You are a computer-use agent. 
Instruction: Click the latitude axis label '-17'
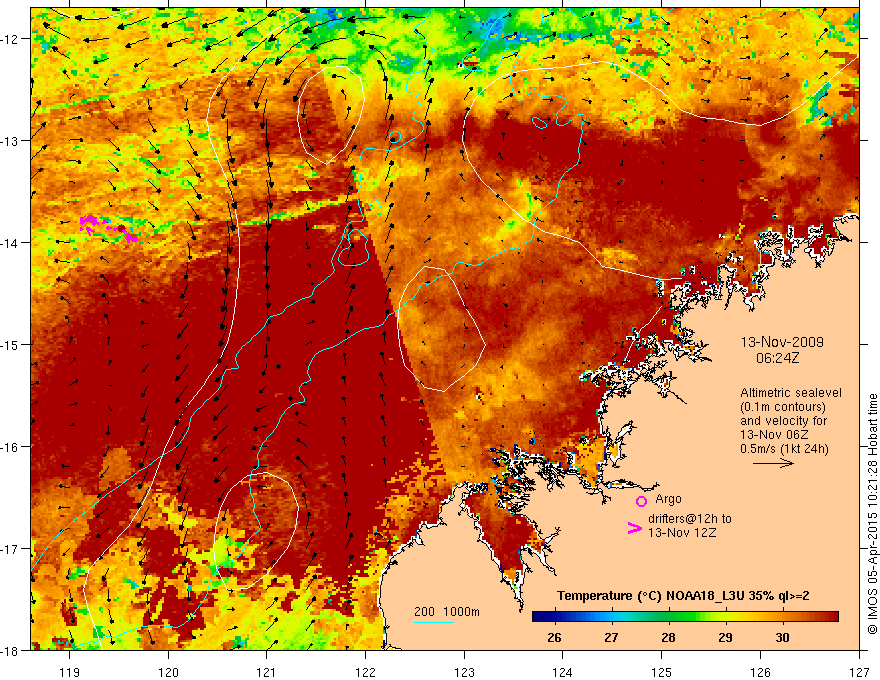click(x=11, y=549)
